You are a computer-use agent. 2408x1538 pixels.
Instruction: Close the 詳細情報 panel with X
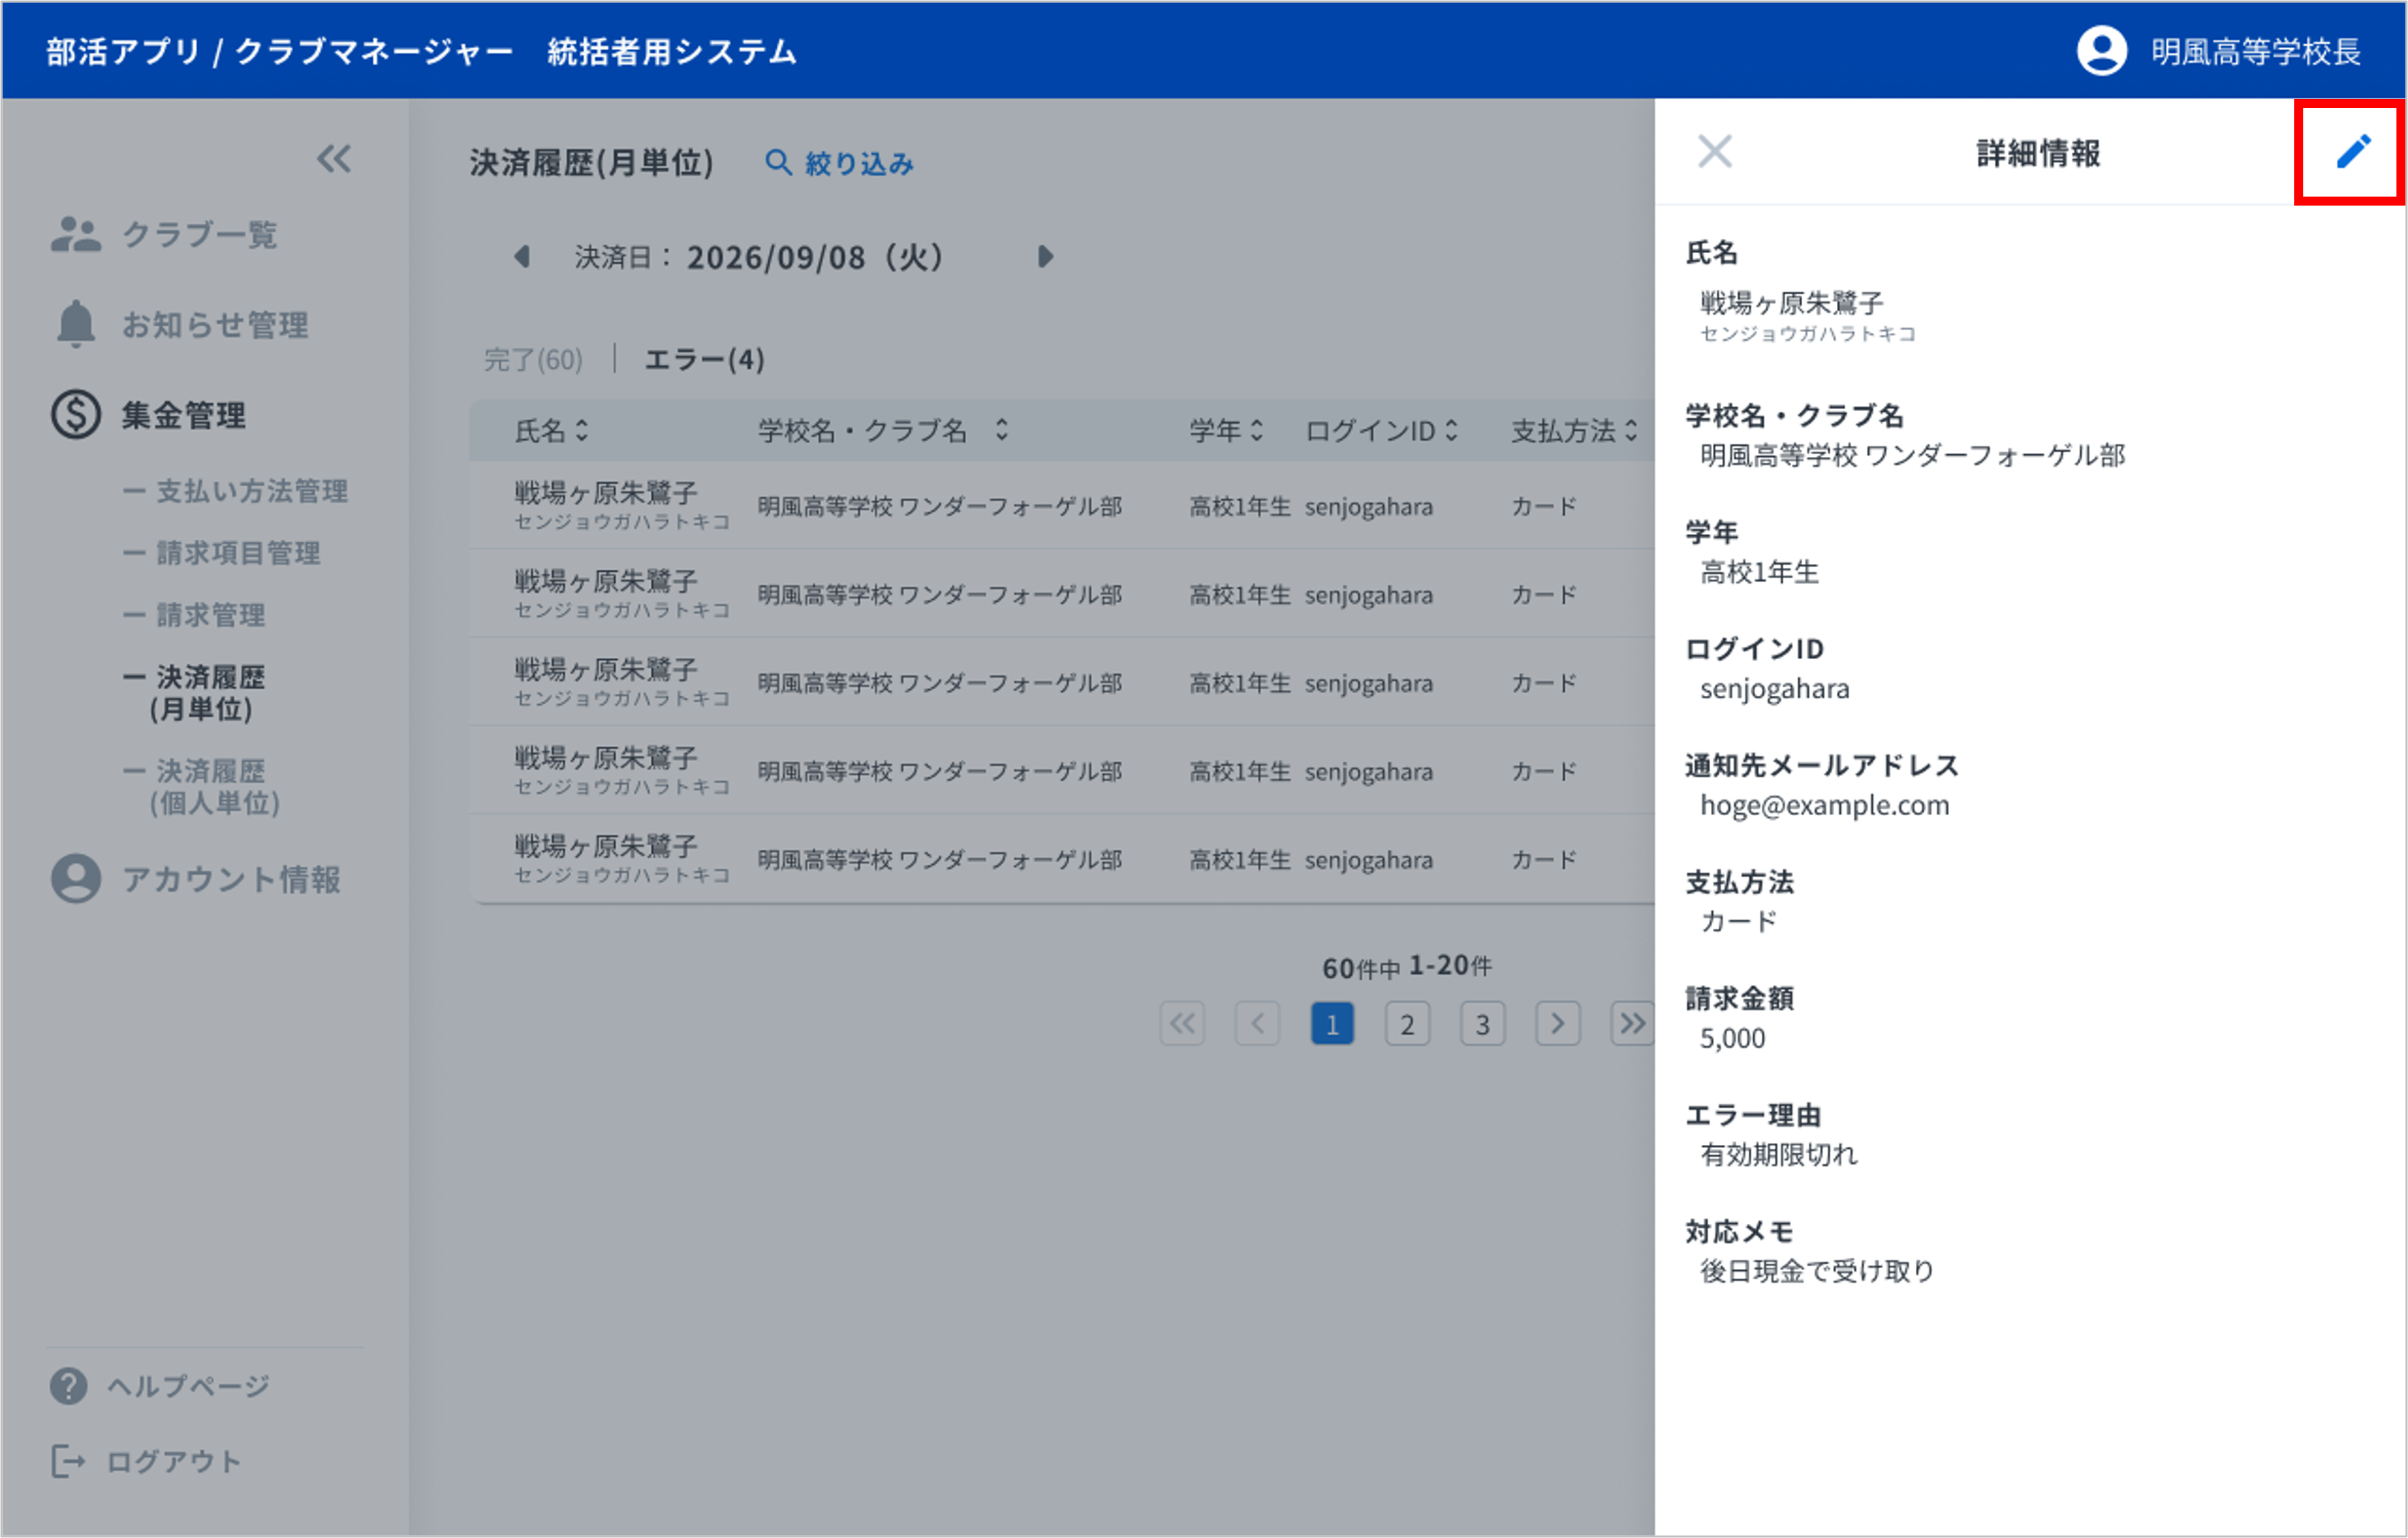1714,152
